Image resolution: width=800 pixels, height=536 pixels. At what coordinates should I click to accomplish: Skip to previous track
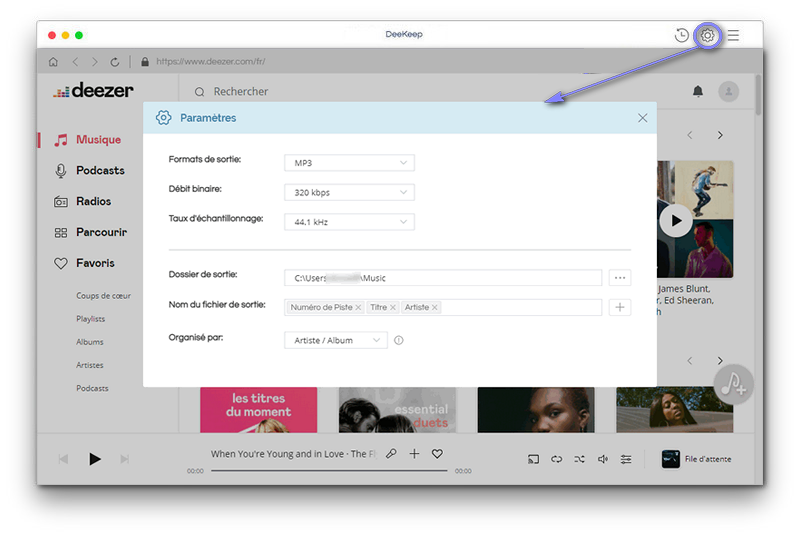coord(63,459)
